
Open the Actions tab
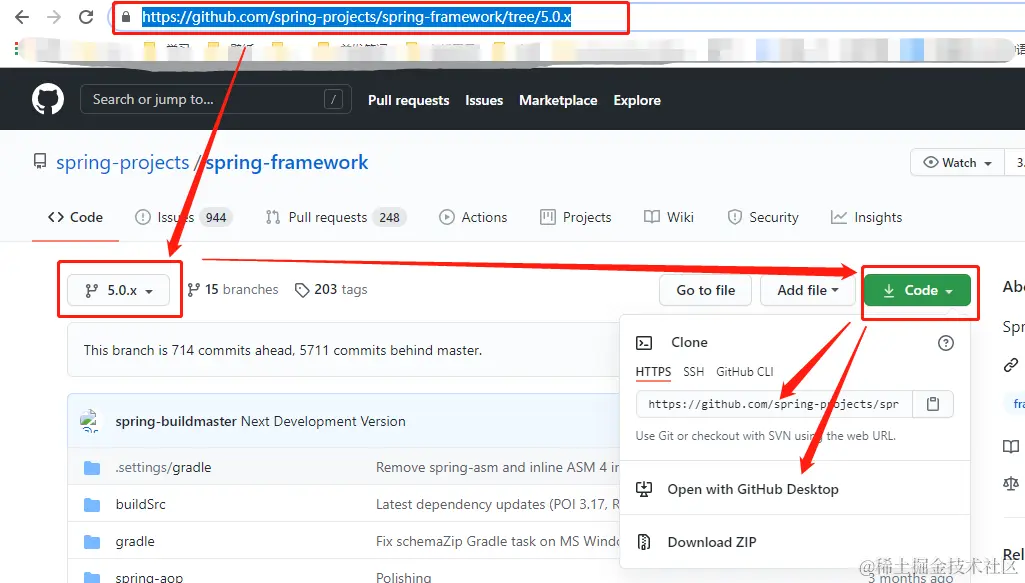click(473, 217)
